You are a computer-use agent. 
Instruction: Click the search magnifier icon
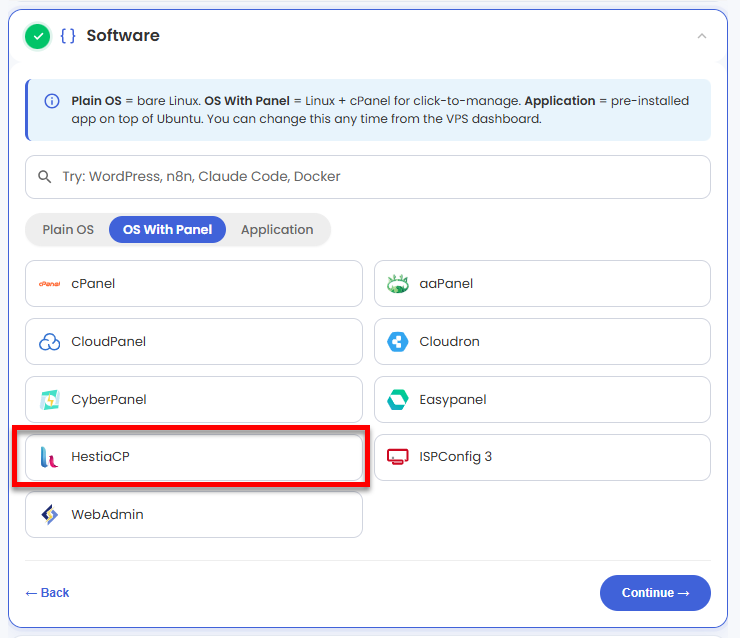[45, 177]
